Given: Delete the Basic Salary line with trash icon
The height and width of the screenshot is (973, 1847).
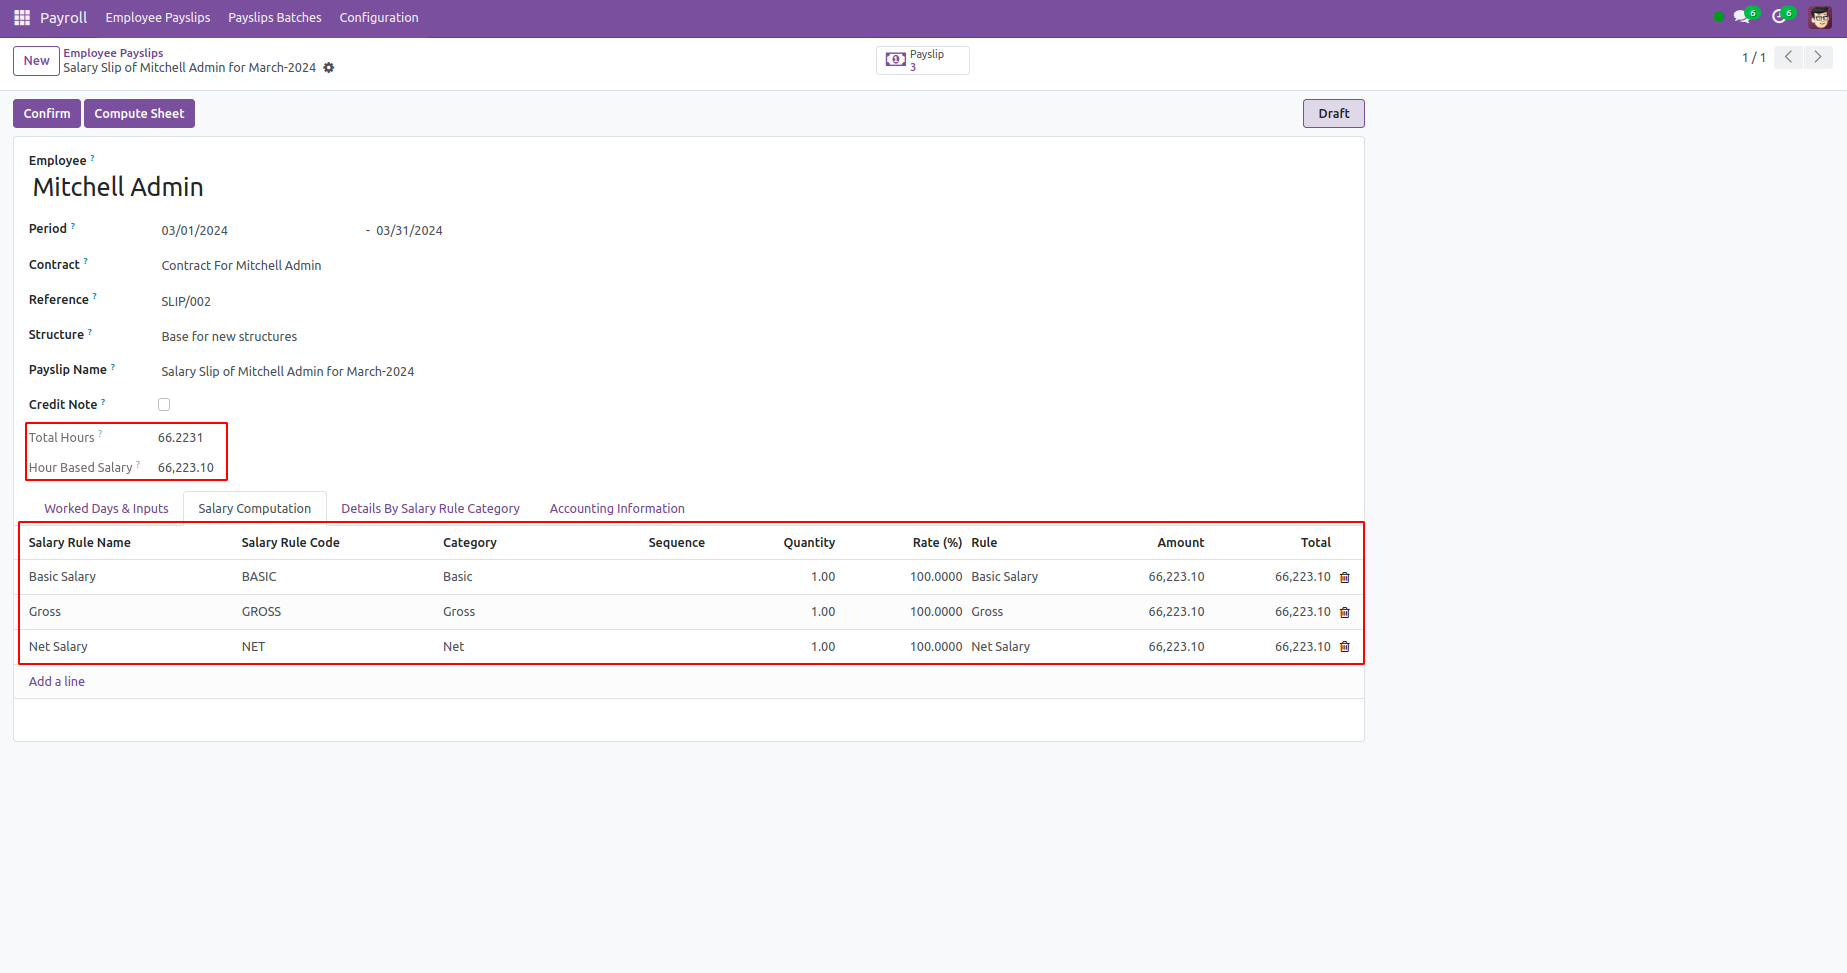Looking at the screenshot, I should [1344, 578].
